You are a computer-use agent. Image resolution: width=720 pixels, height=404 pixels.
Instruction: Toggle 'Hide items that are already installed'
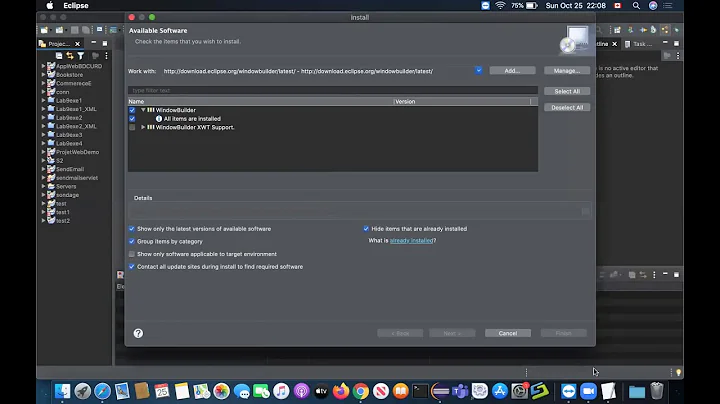coord(366,229)
